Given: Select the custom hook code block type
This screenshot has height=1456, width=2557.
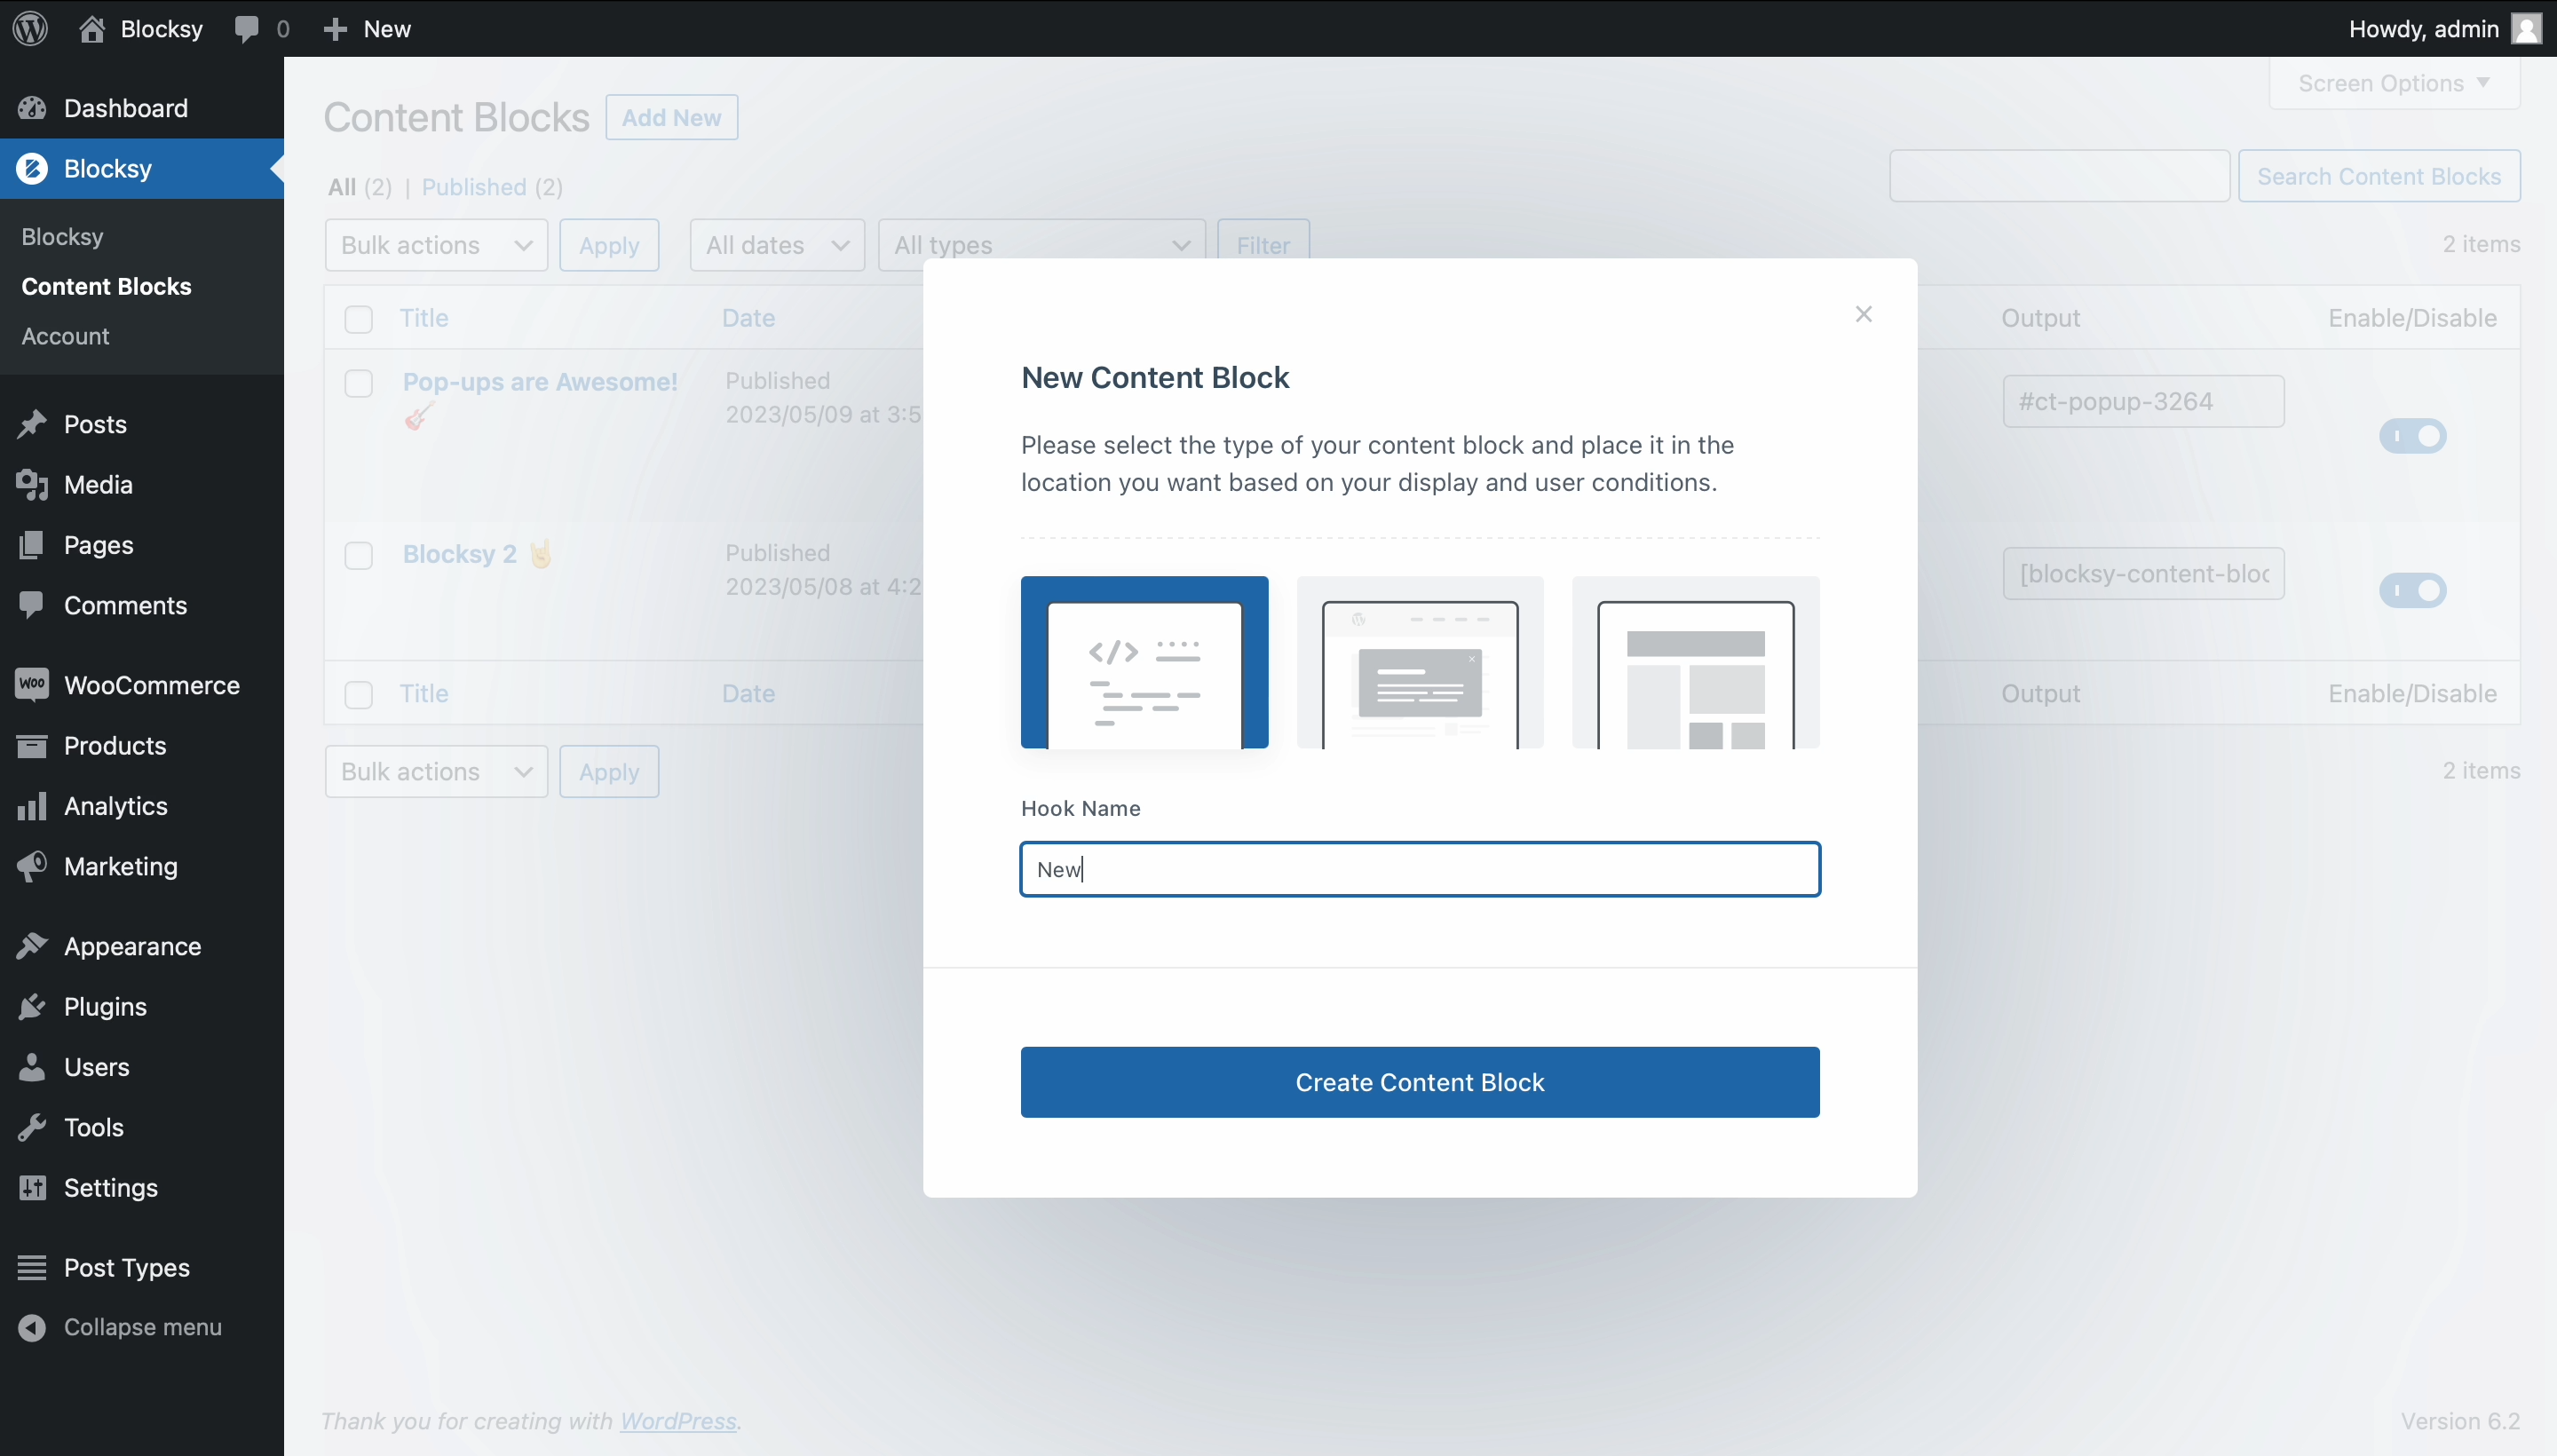Looking at the screenshot, I should pyautogui.click(x=1144, y=662).
